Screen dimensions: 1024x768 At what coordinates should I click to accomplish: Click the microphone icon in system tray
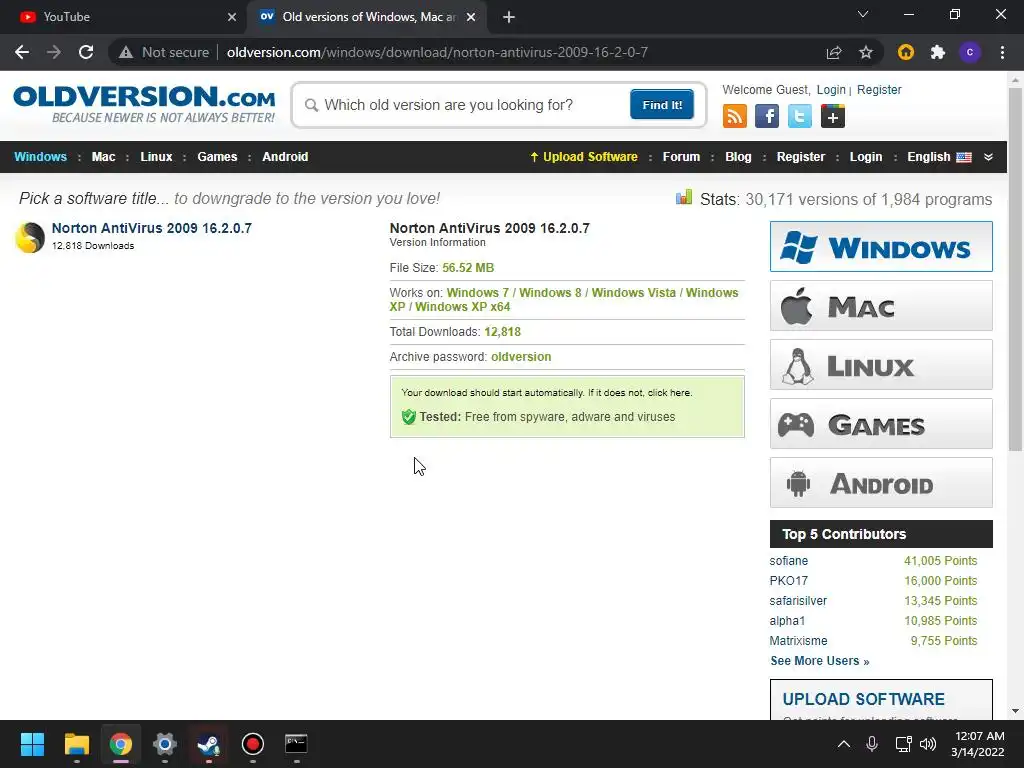872,744
